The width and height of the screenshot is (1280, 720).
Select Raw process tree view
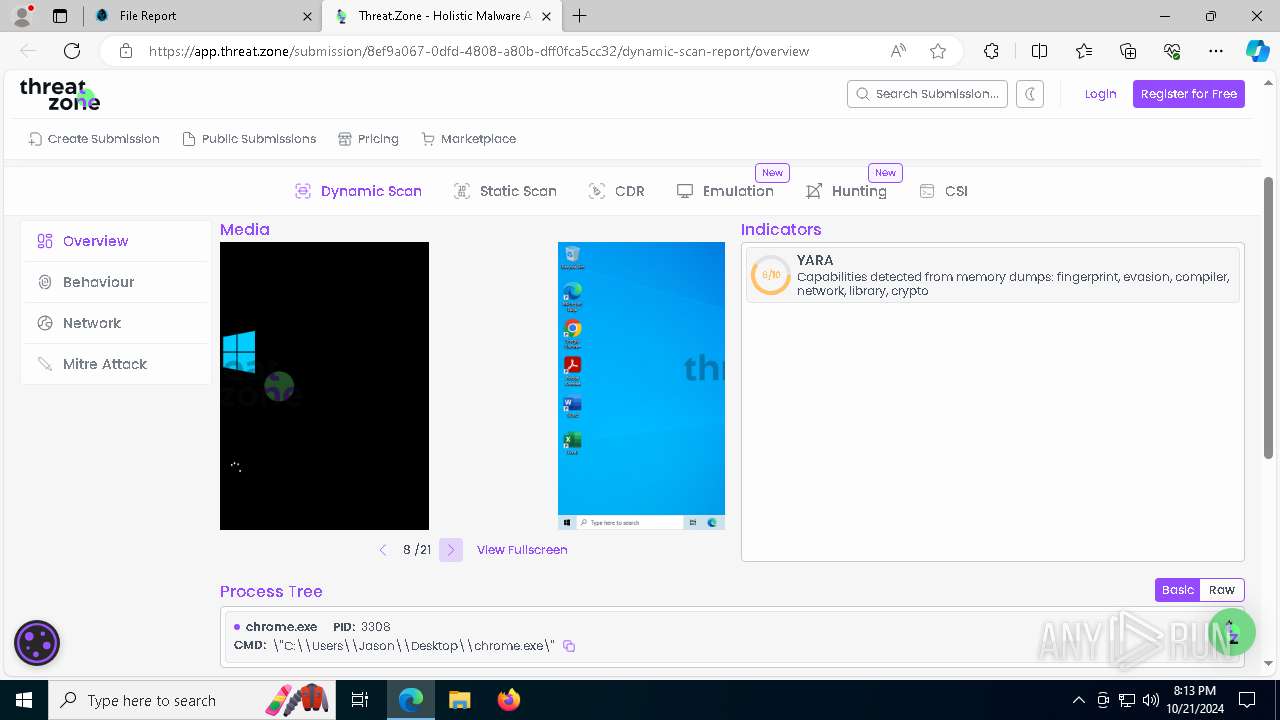point(1222,590)
